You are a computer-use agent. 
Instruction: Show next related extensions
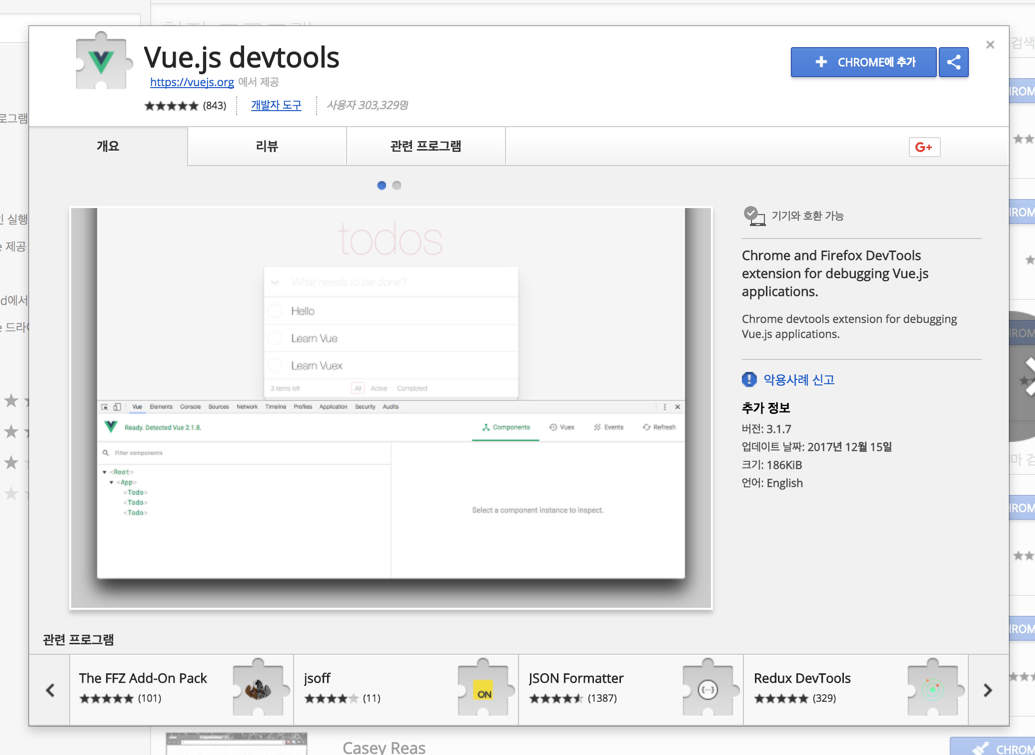988,690
